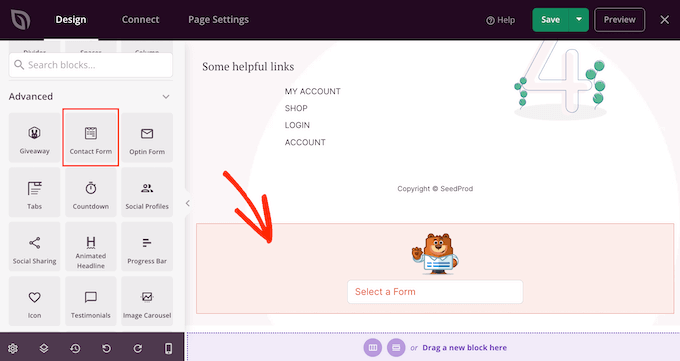Click the SeedProd leaf logo
The height and width of the screenshot is (361, 680).
click(x=20, y=20)
